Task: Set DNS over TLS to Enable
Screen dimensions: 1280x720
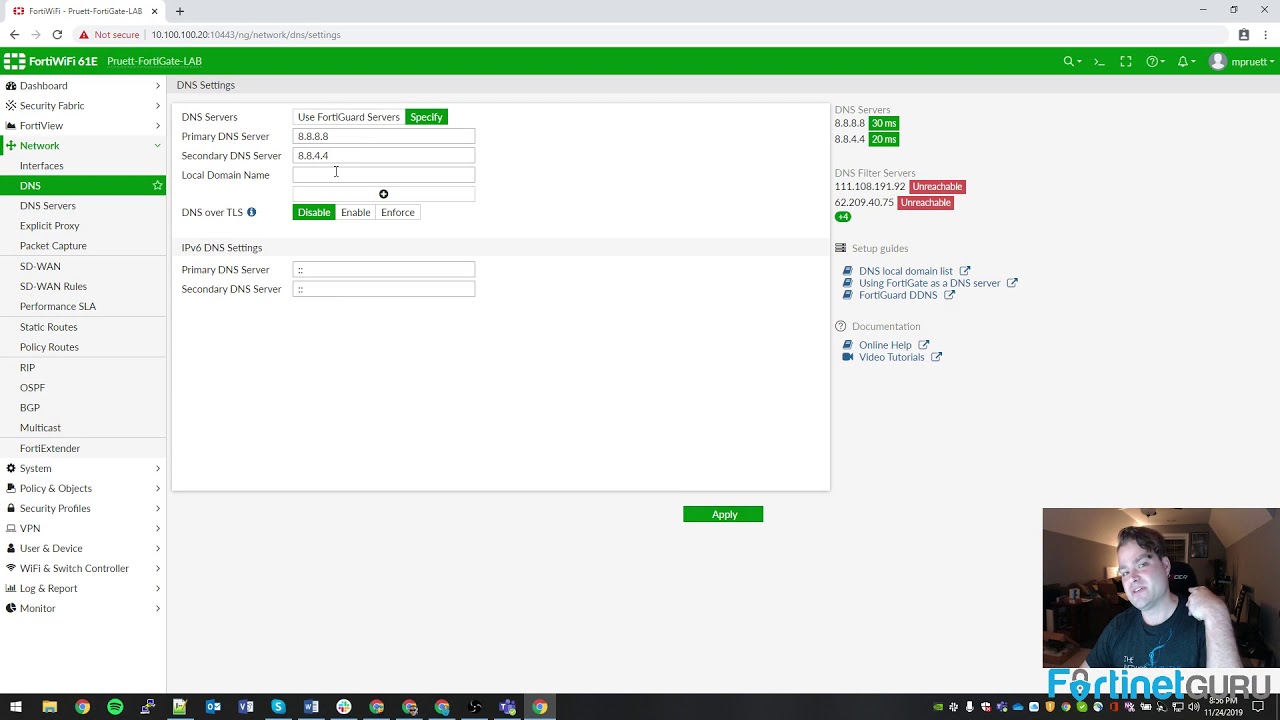Action: [x=355, y=212]
